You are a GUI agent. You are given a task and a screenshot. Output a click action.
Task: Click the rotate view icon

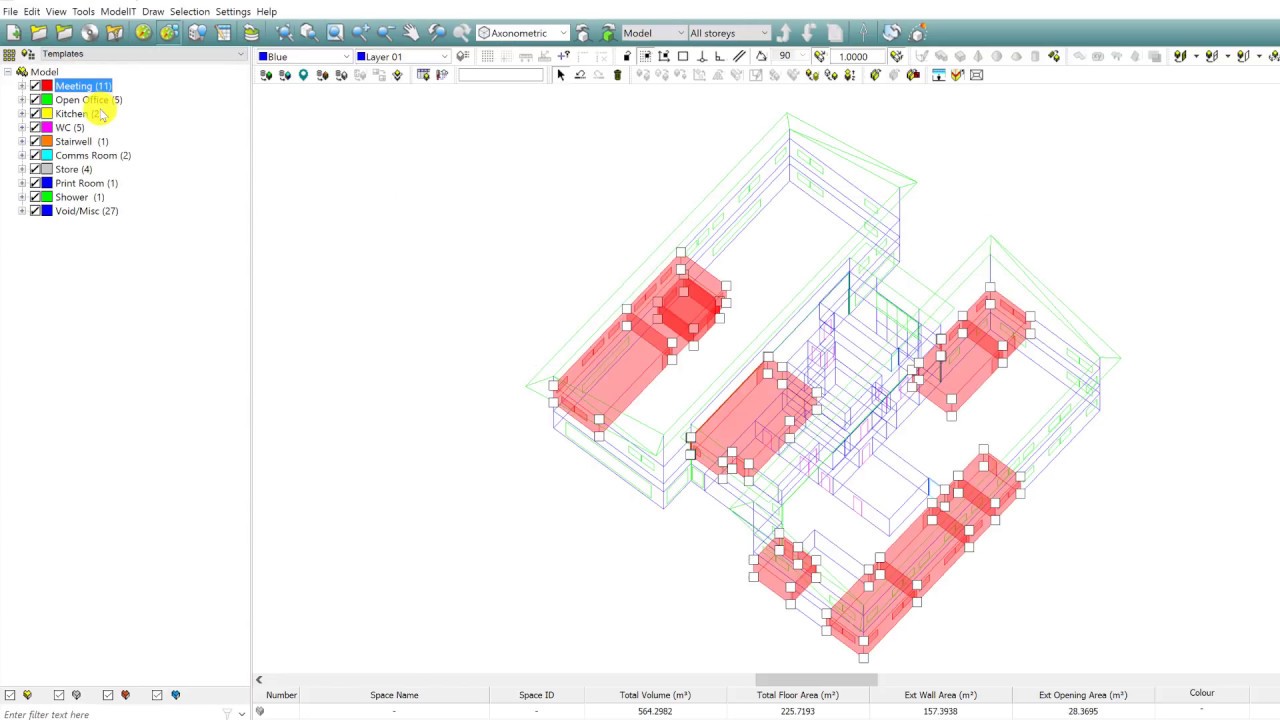(891, 33)
